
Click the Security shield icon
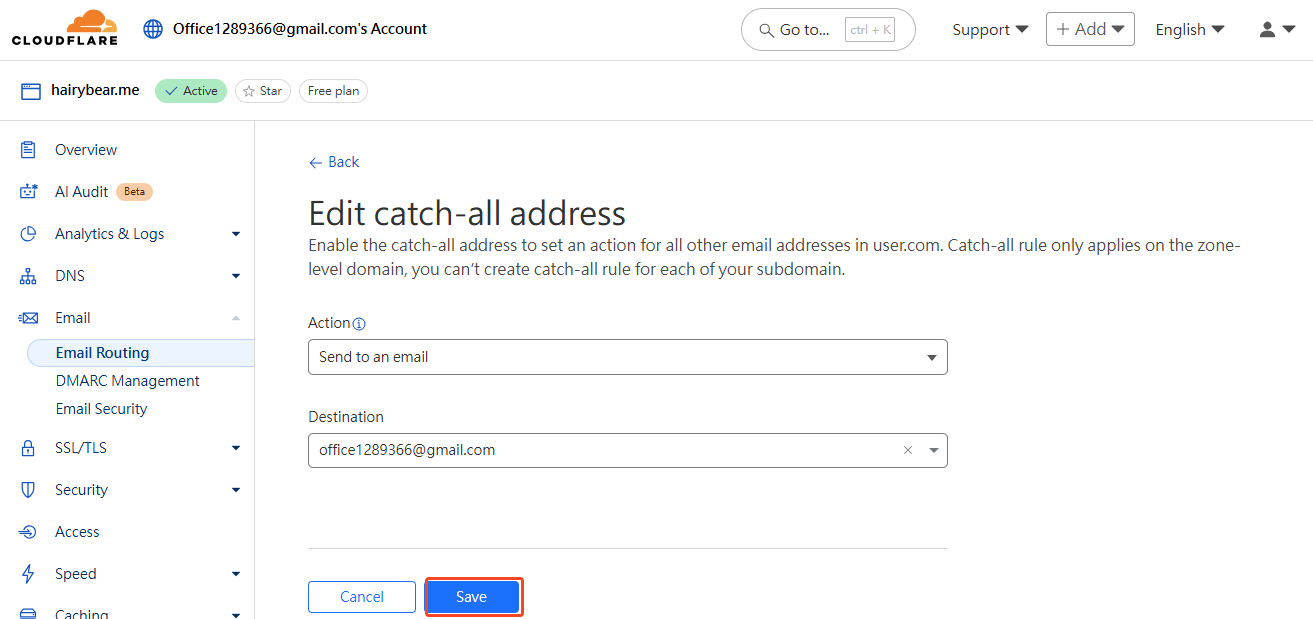(x=28, y=490)
